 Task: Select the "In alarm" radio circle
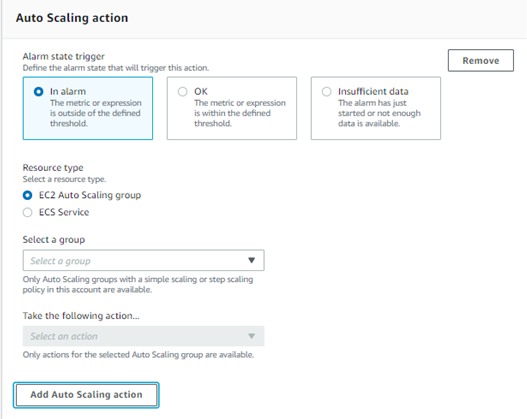[x=39, y=91]
